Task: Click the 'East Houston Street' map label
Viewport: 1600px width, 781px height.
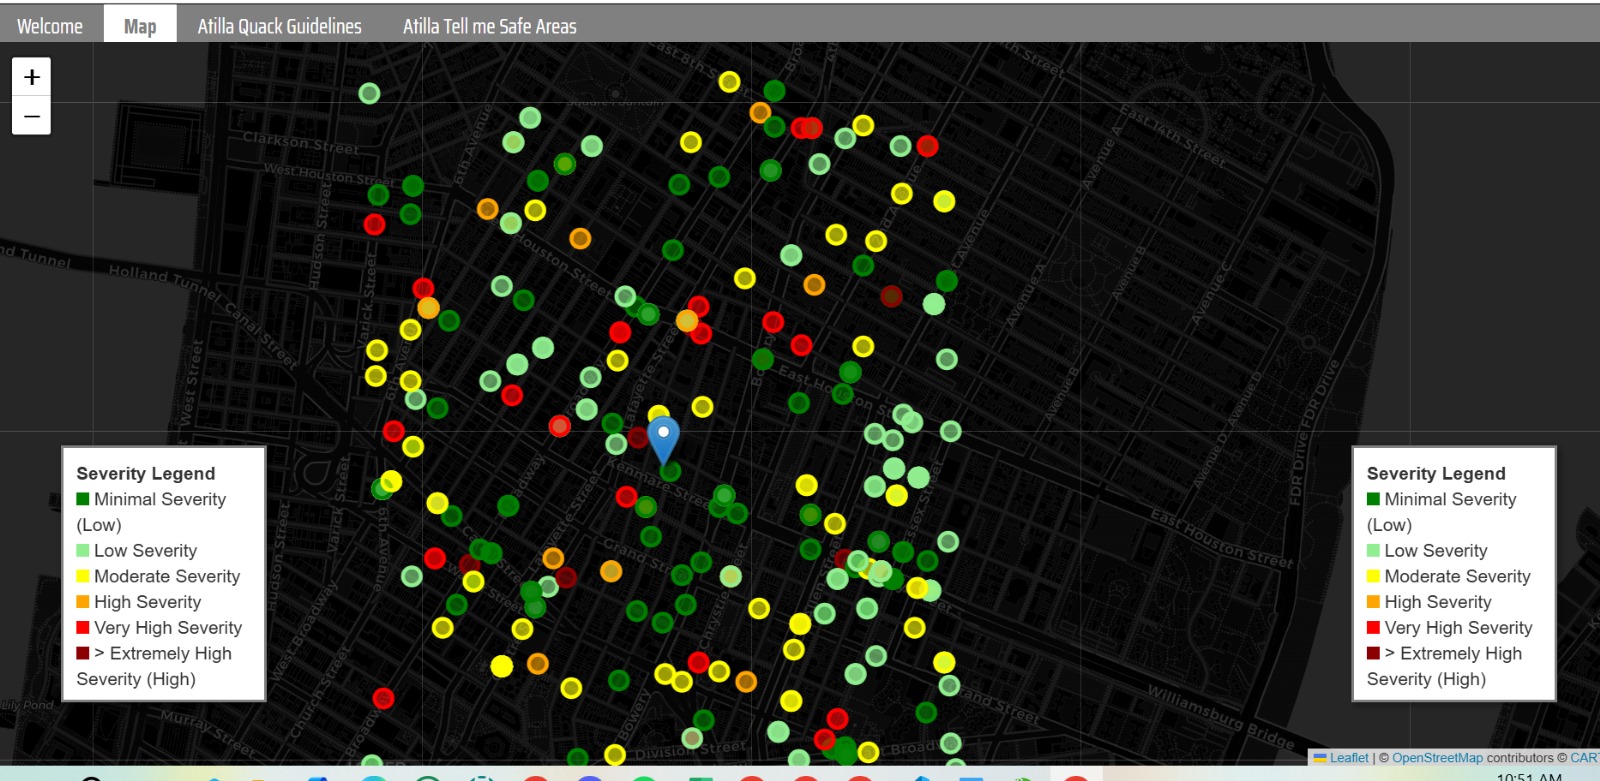Action: [1221, 539]
